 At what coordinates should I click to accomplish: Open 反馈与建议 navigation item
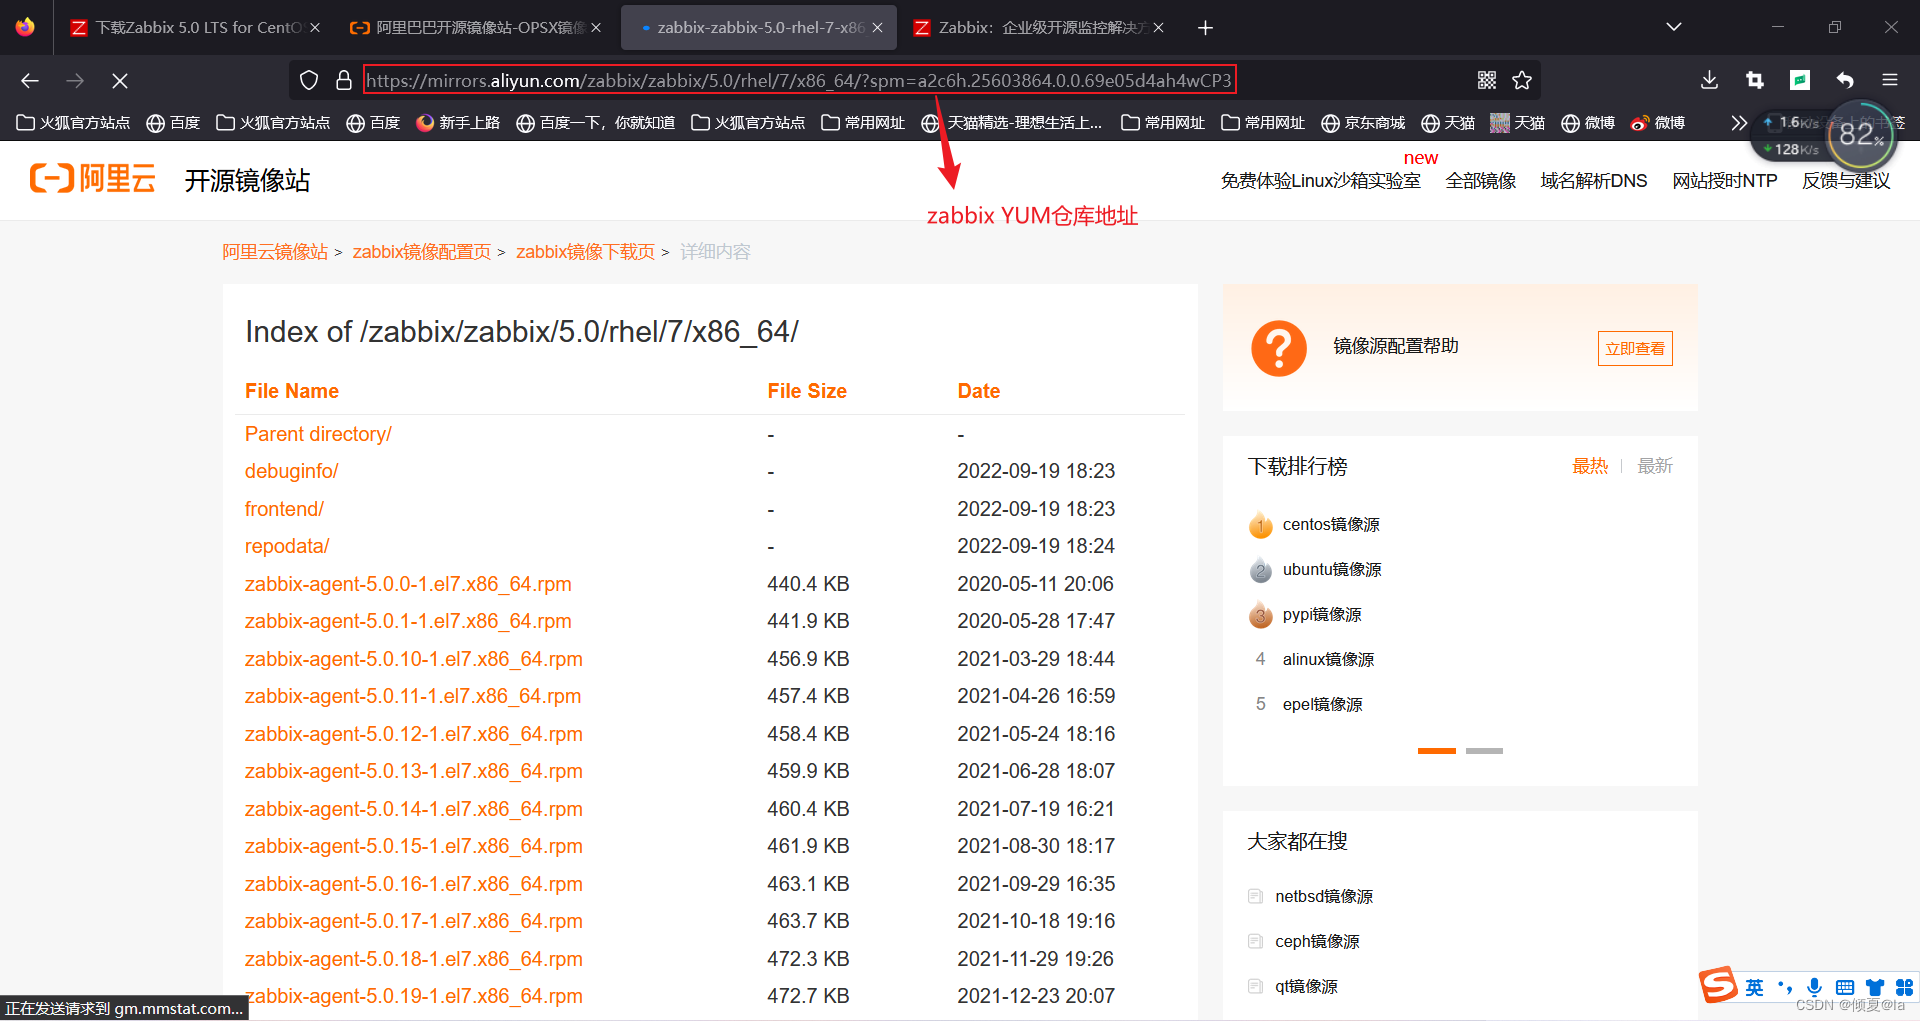tap(1846, 181)
